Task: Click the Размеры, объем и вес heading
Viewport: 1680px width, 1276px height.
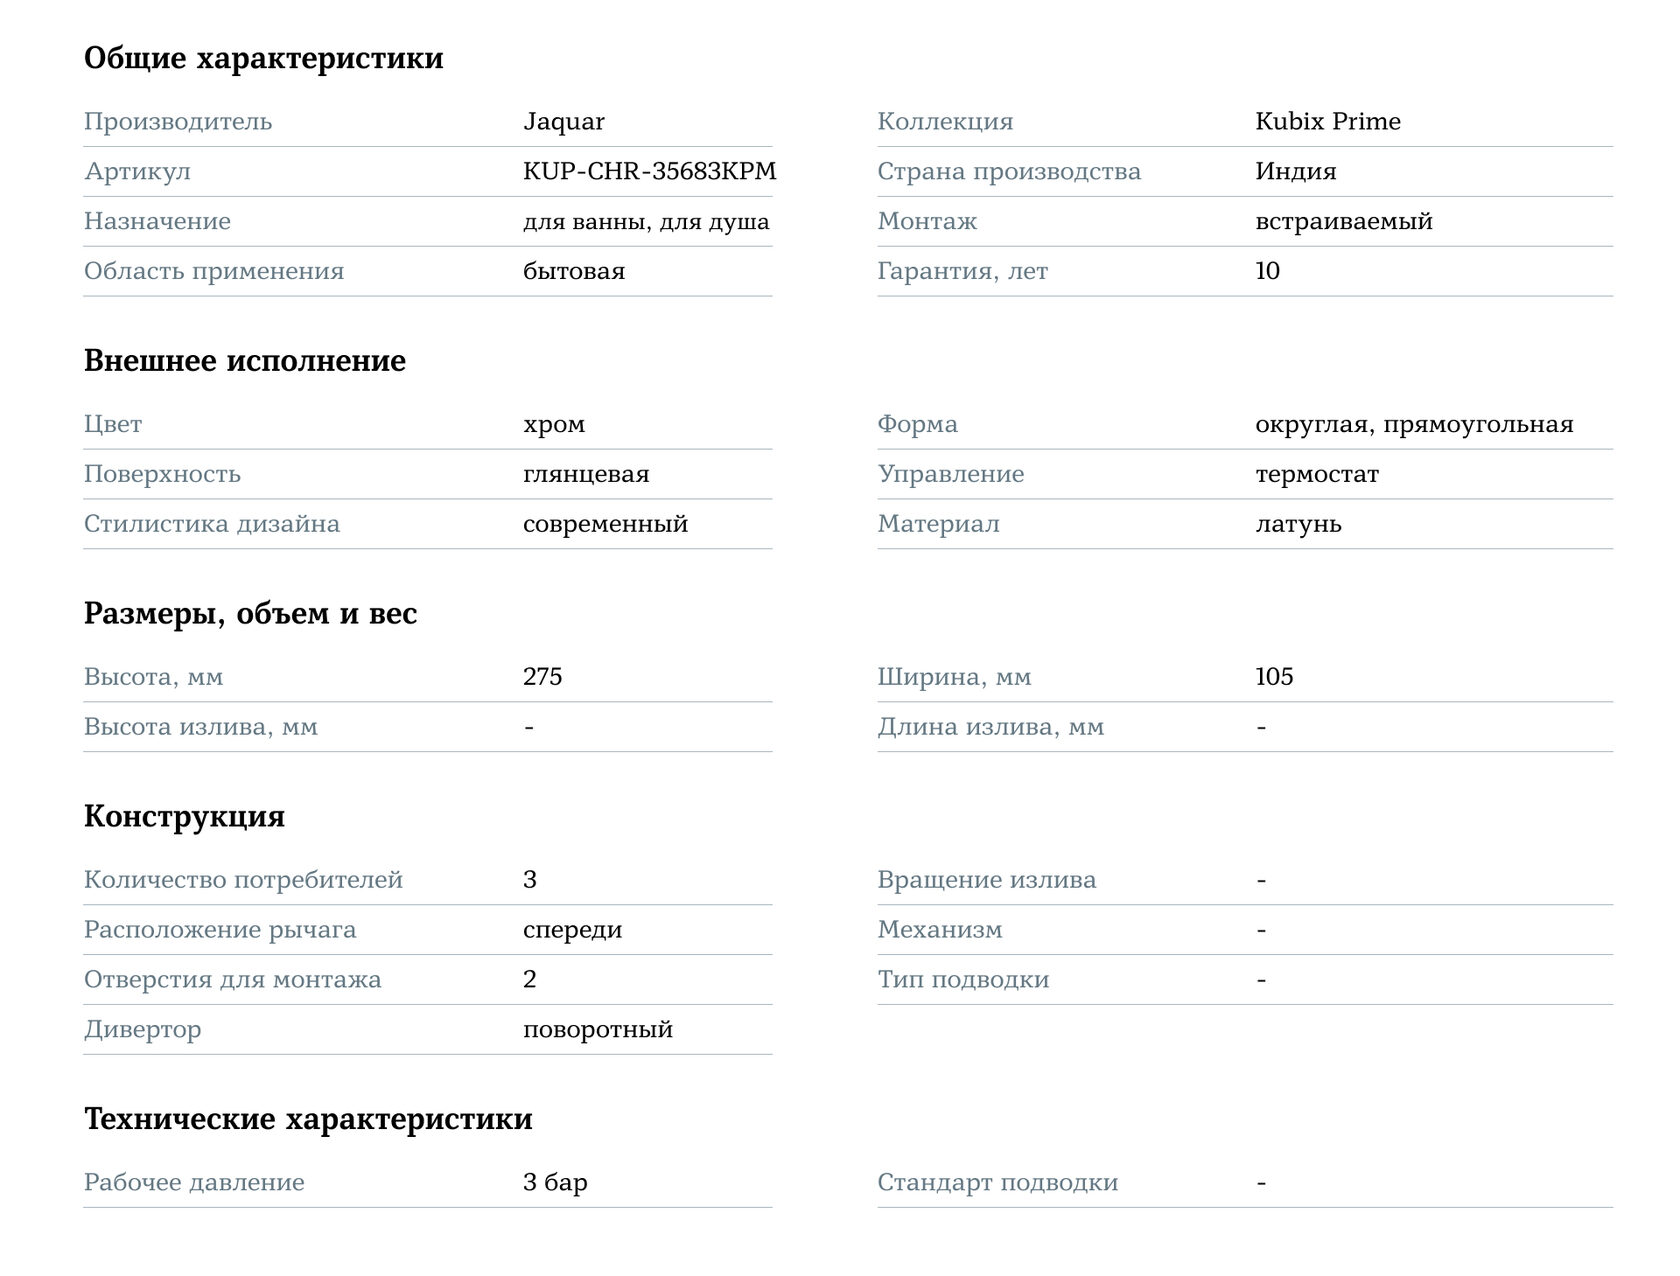Action: click(x=250, y=614)
